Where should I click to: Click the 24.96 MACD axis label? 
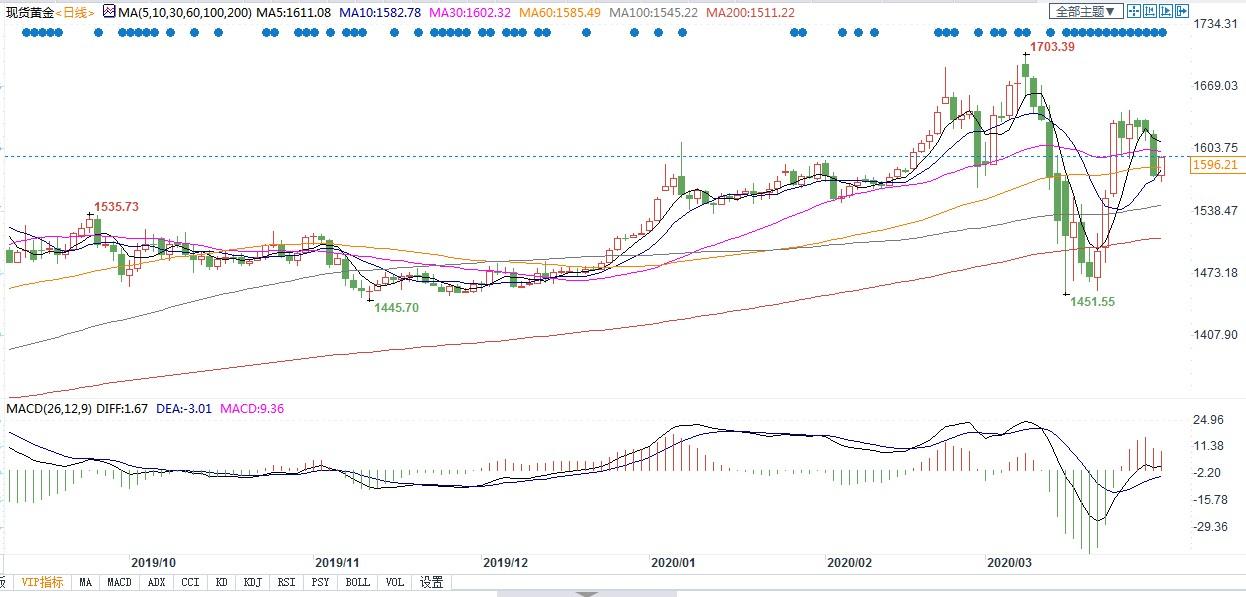pyautogui.click(x=1210, y=419)
